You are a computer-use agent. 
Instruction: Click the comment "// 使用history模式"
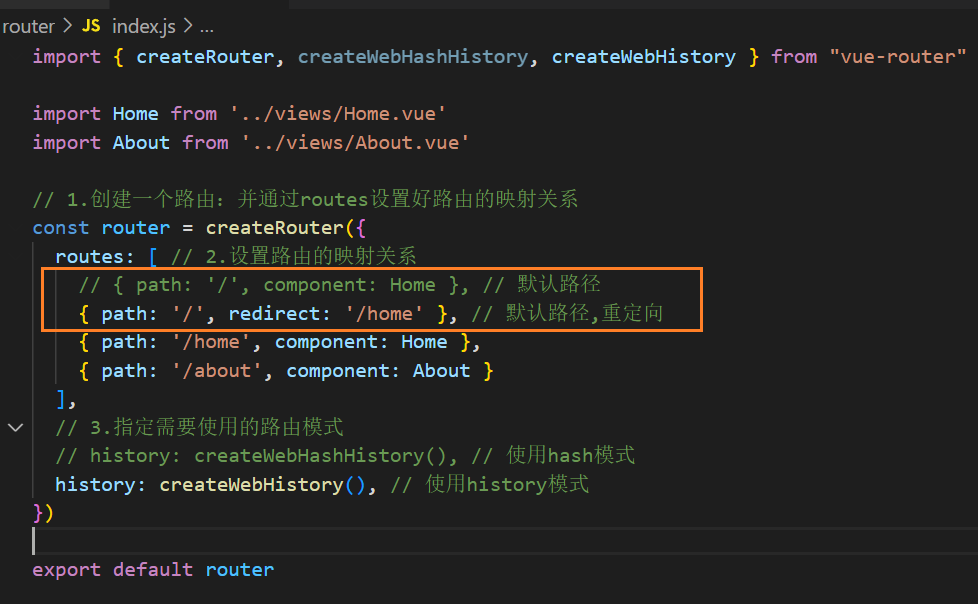pos(490,484)
